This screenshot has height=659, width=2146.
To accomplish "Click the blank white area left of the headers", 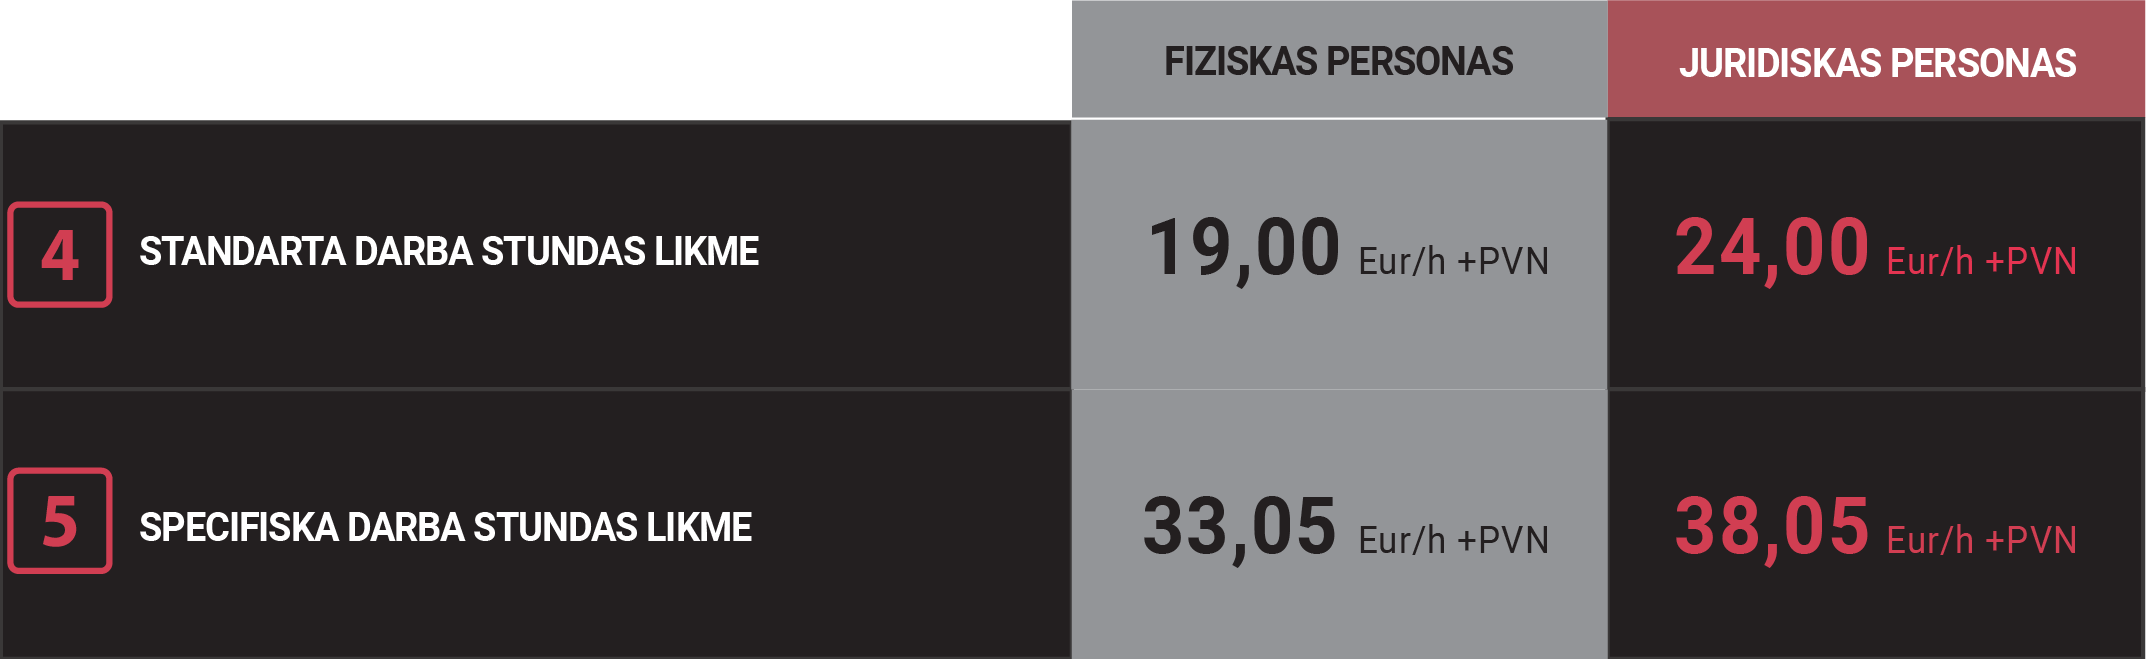I will tap(535, 60).
